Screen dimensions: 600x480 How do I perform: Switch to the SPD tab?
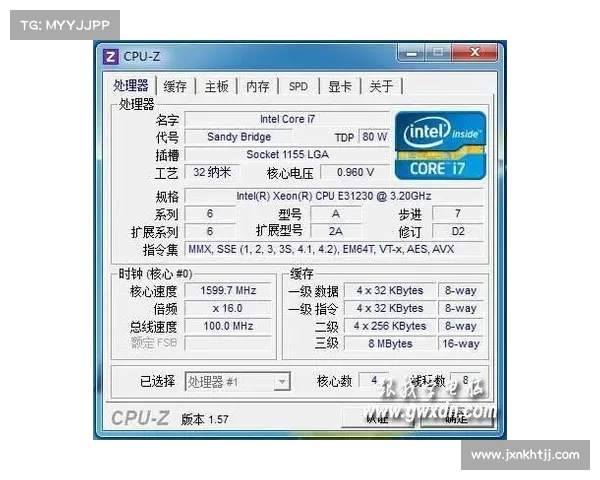tap(298, 87)
